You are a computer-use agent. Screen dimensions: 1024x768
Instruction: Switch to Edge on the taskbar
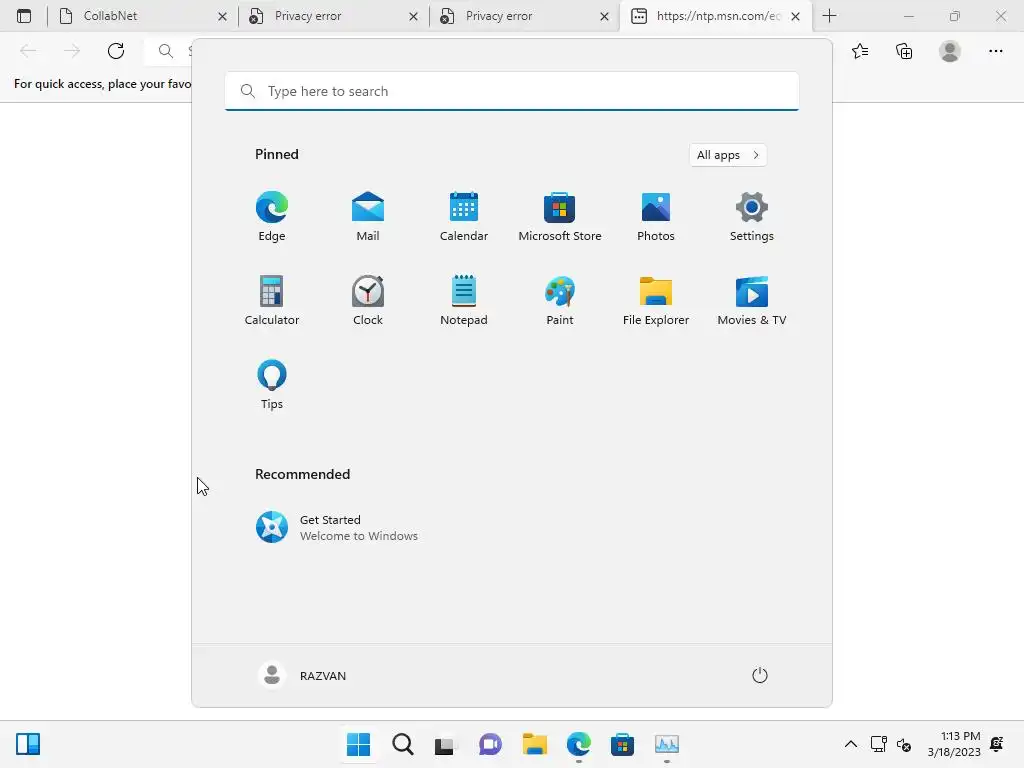click(579, 744)
